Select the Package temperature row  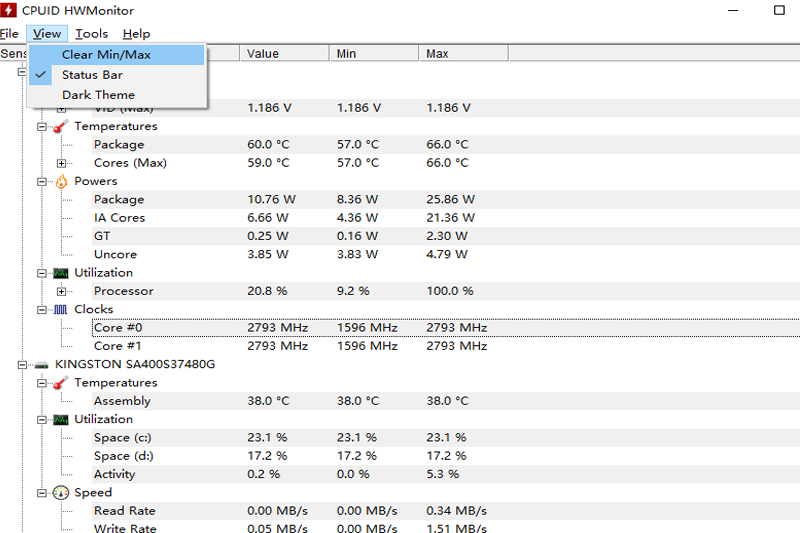coord(446,145)
